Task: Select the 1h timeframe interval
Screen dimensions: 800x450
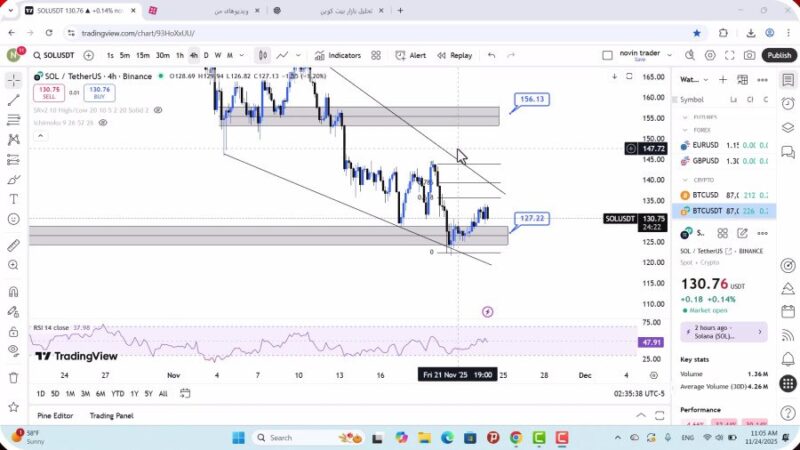Action: [x=179, y=56]
